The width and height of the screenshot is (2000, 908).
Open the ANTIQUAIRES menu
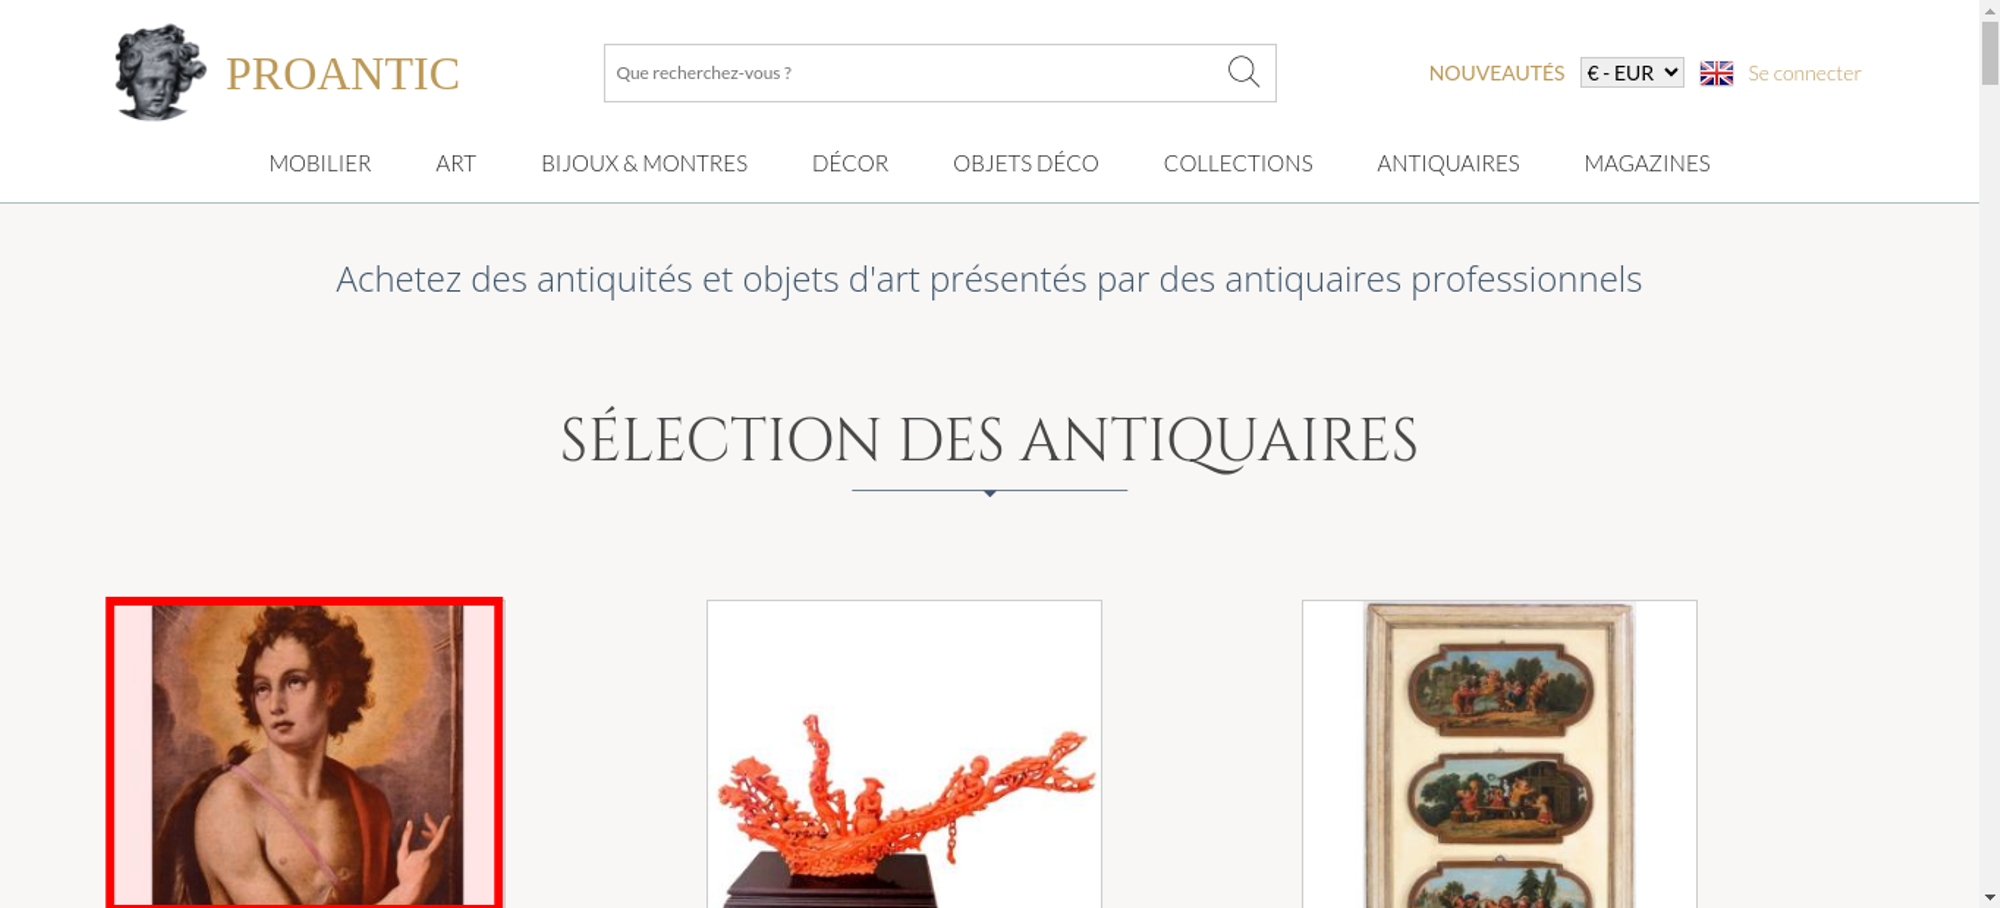point(1448,163)
